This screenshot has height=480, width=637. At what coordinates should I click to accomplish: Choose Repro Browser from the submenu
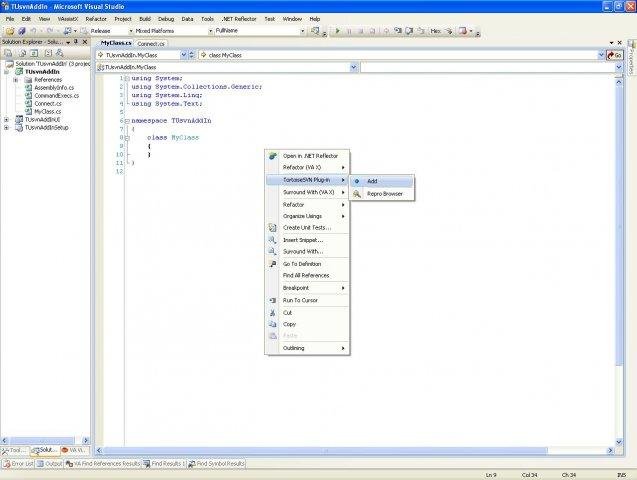[x=381, y=194]
